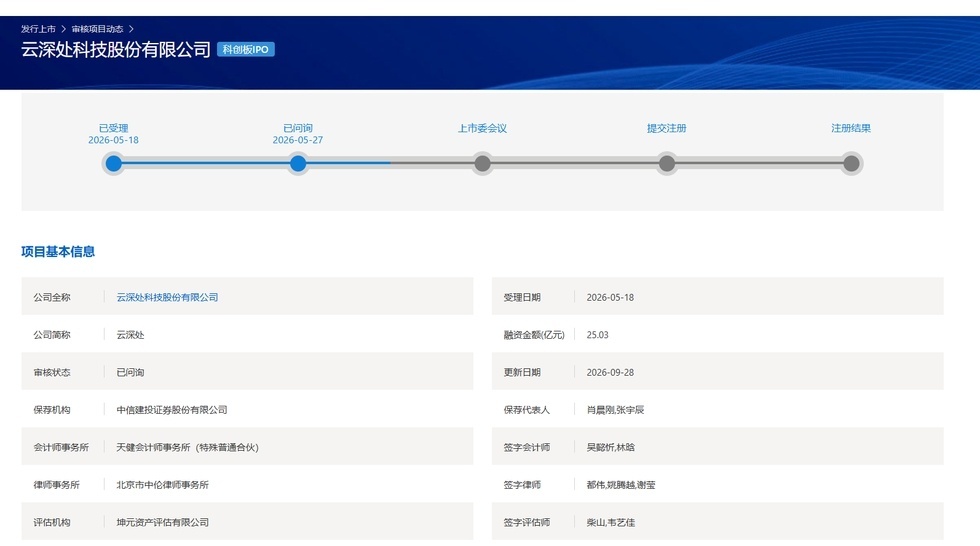980x546 pixels.
Task: Click the sponsor 中信建投证券股份有限公司
Action: click(172, 410)
